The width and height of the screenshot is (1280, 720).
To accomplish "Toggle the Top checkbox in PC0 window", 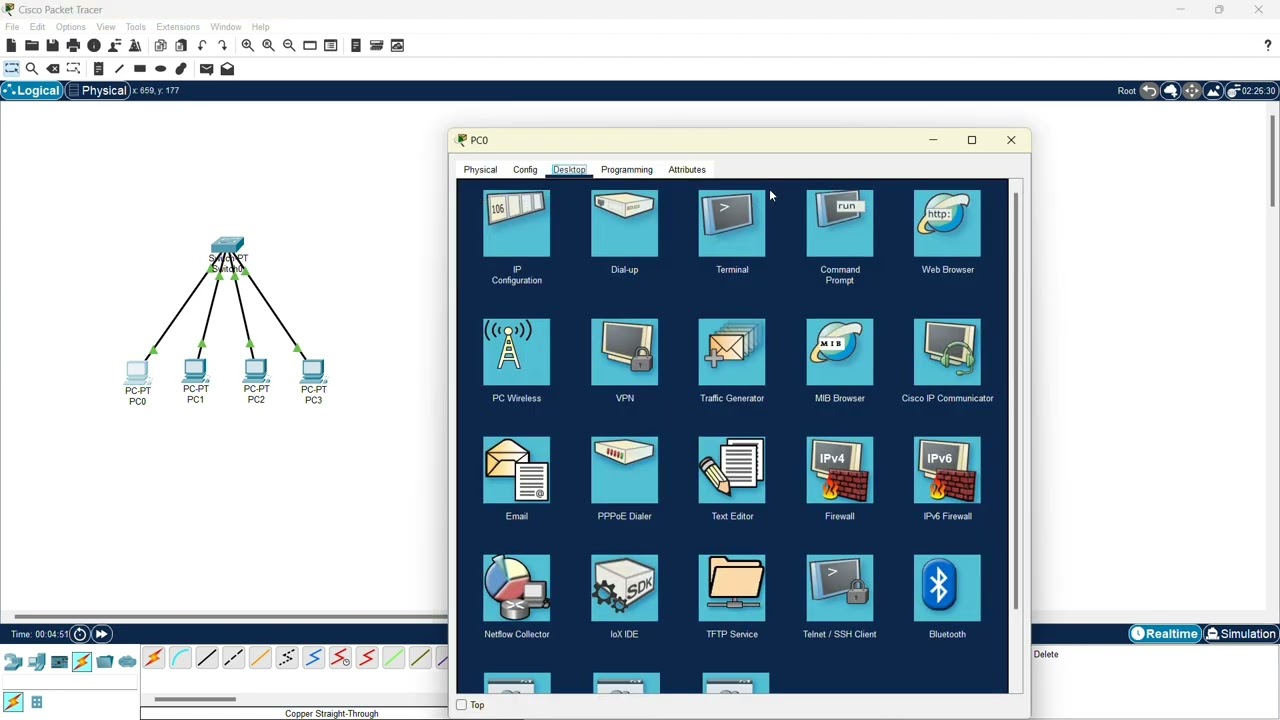I will click(461, 705).
